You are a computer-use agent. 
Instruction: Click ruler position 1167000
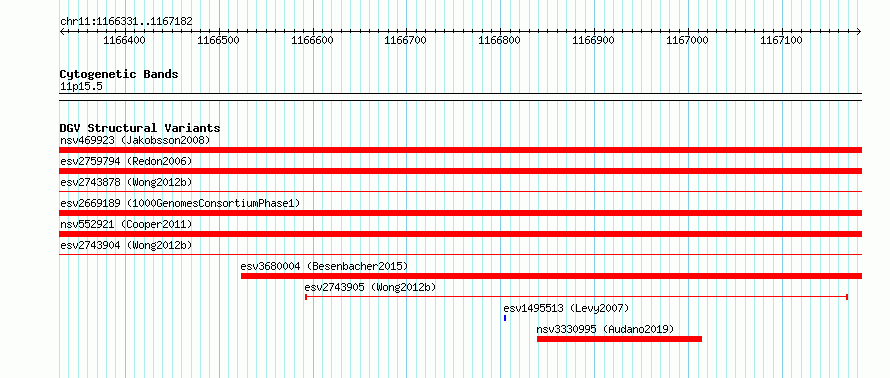[x=688, y=40]
